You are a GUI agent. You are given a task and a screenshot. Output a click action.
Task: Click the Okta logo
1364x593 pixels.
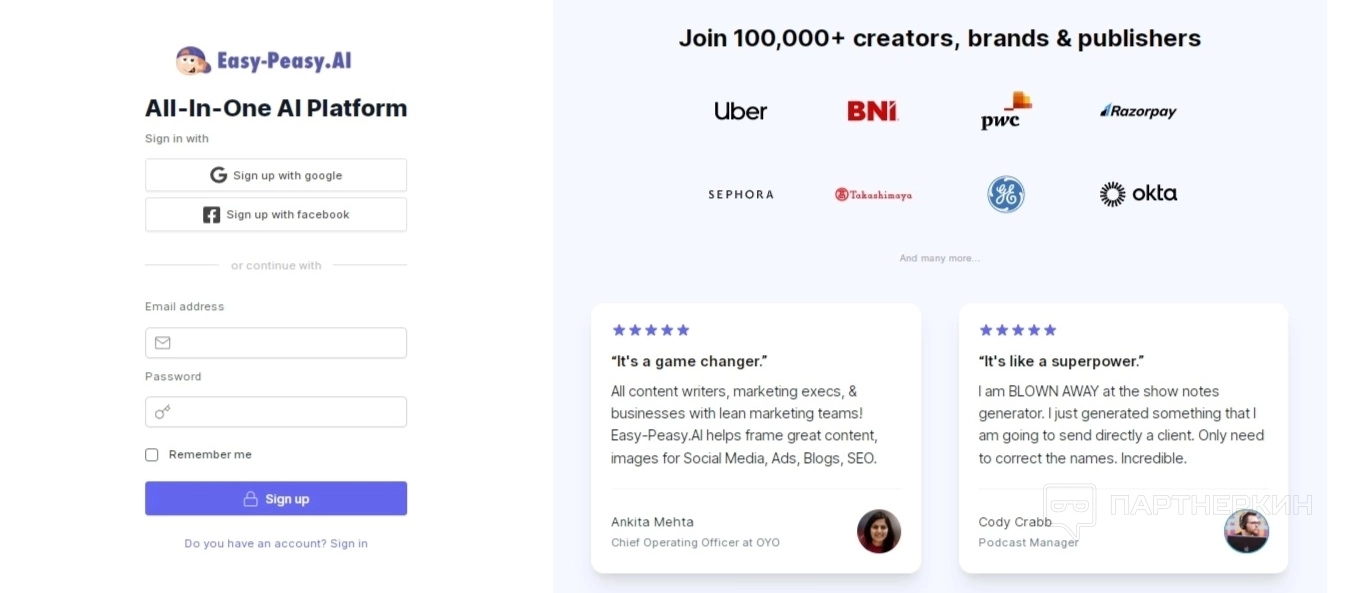tap(1138, 194)
